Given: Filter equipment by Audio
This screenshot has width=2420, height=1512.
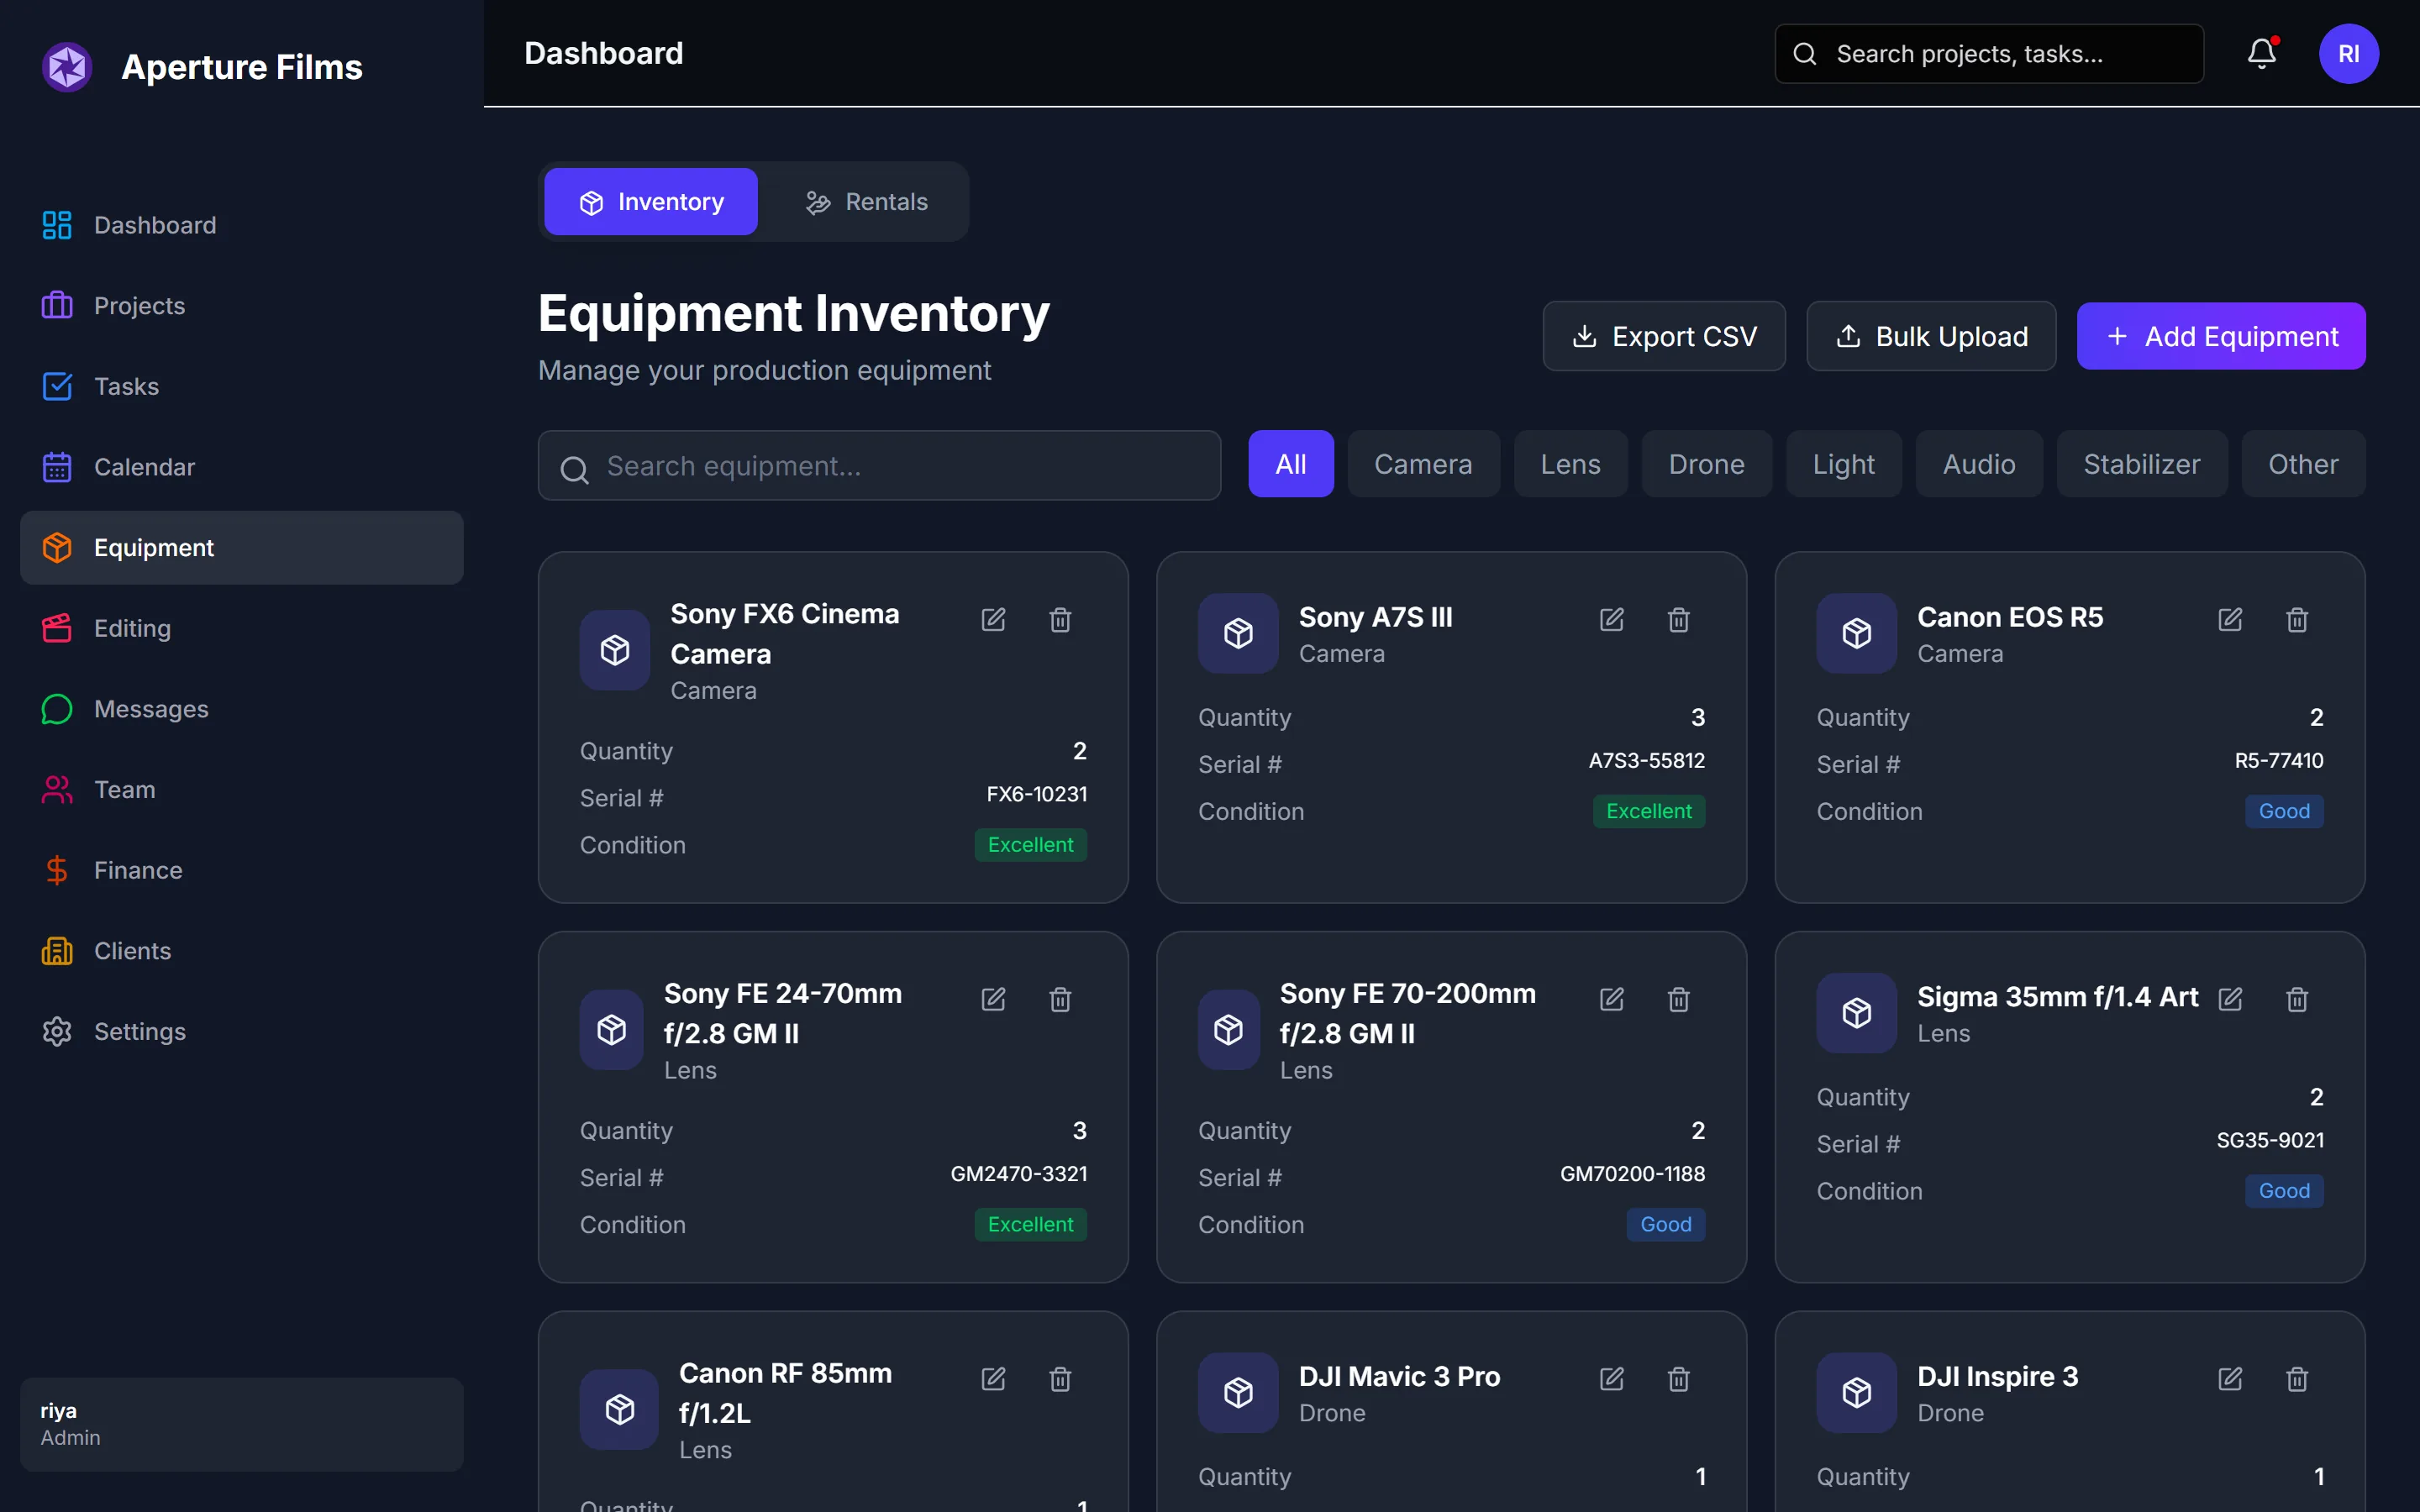Looking at the screenshot, I should coord(1978,464).
